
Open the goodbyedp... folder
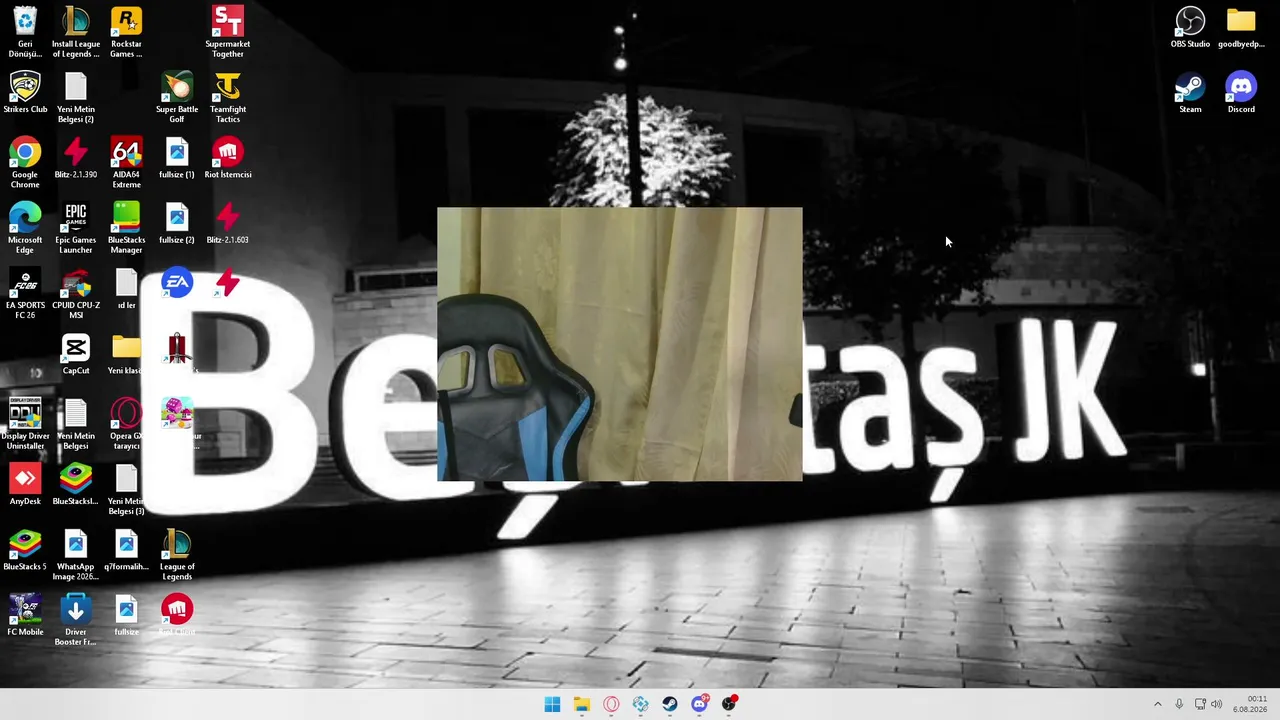click(1241, 27)
